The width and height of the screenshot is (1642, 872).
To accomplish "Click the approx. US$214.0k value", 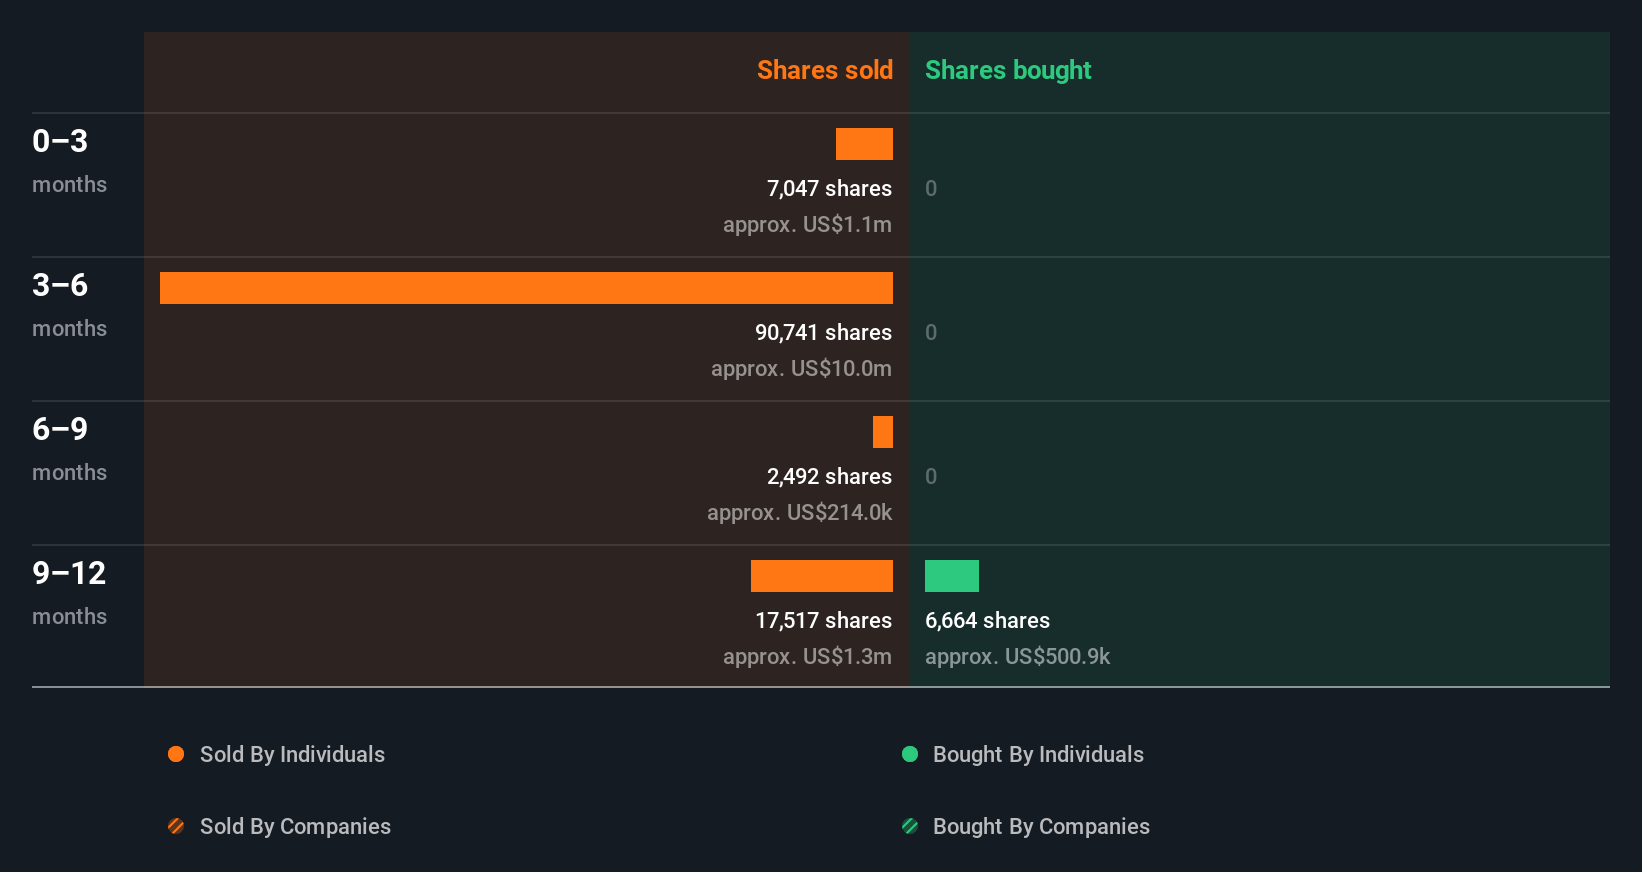I will coord(799,513).
